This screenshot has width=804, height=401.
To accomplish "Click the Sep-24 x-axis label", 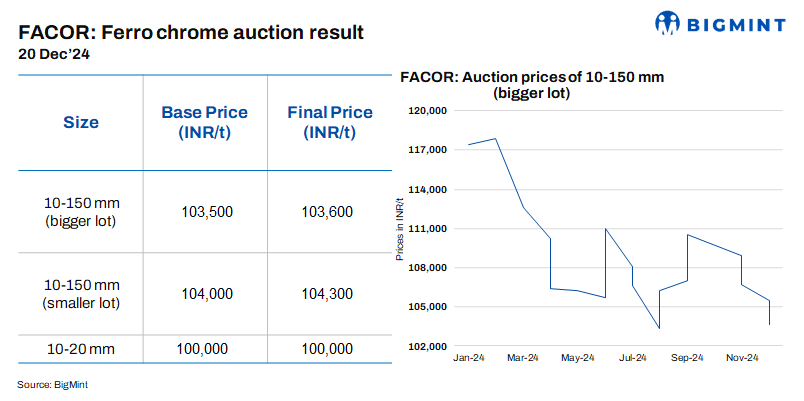I will pos(687,358).
